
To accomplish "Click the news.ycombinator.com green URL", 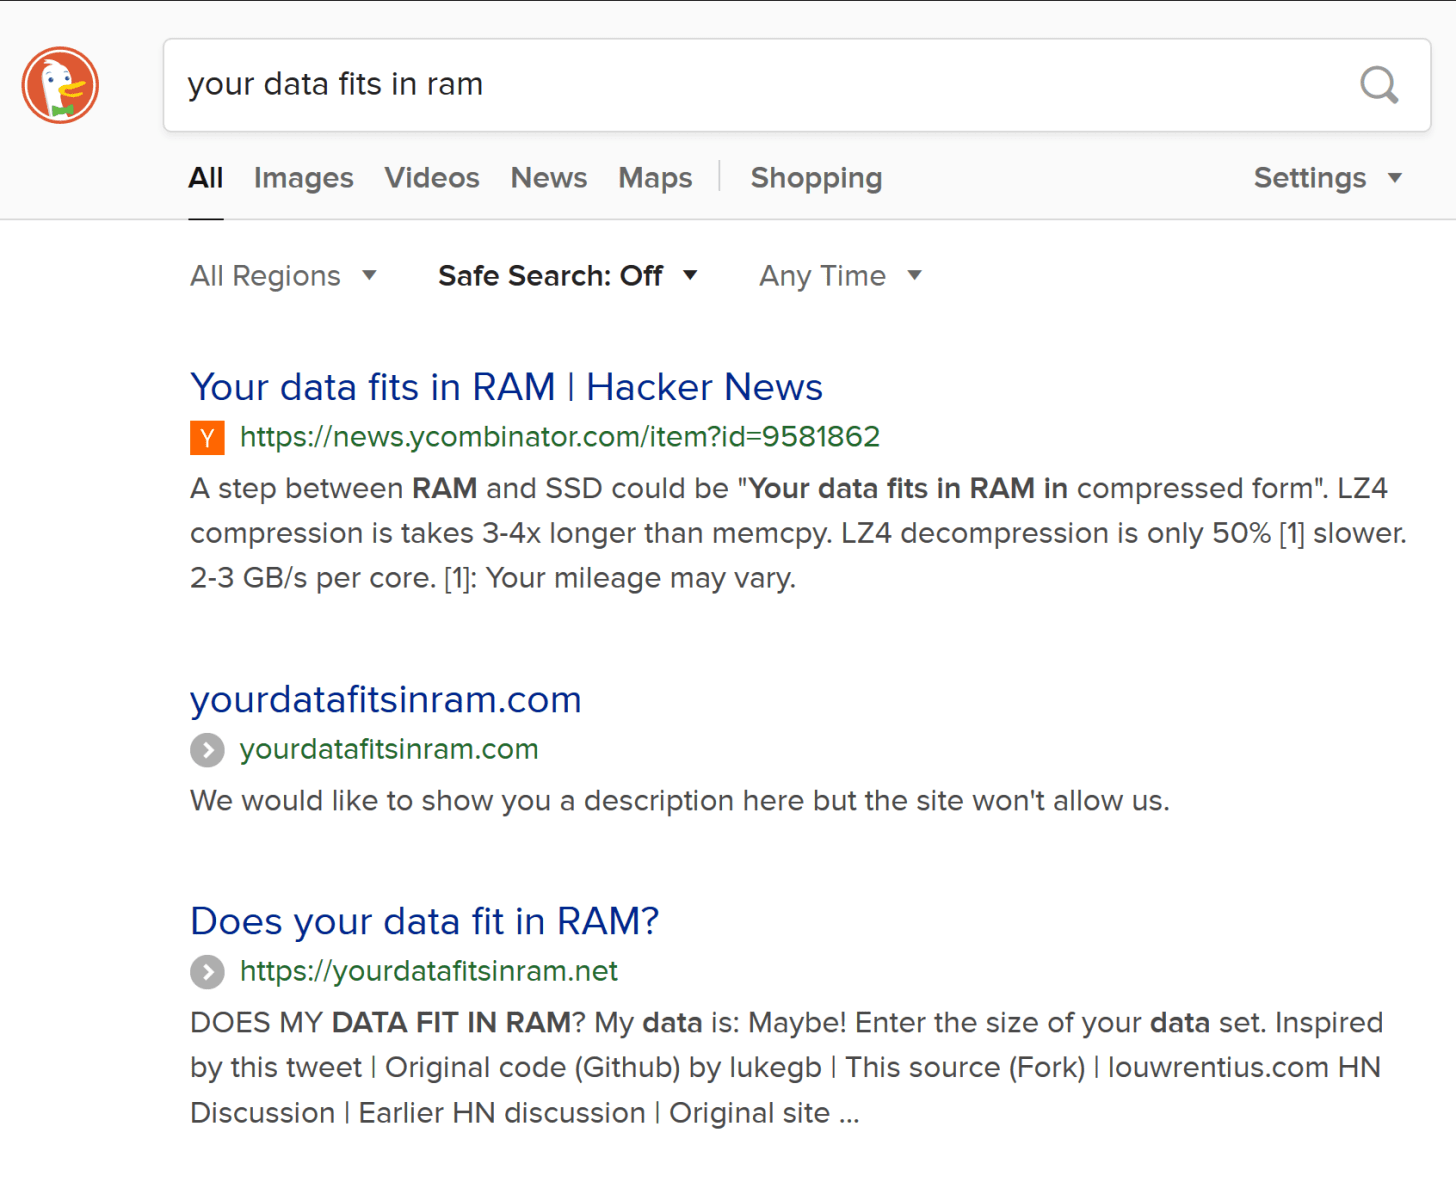I will click(560, 437).
